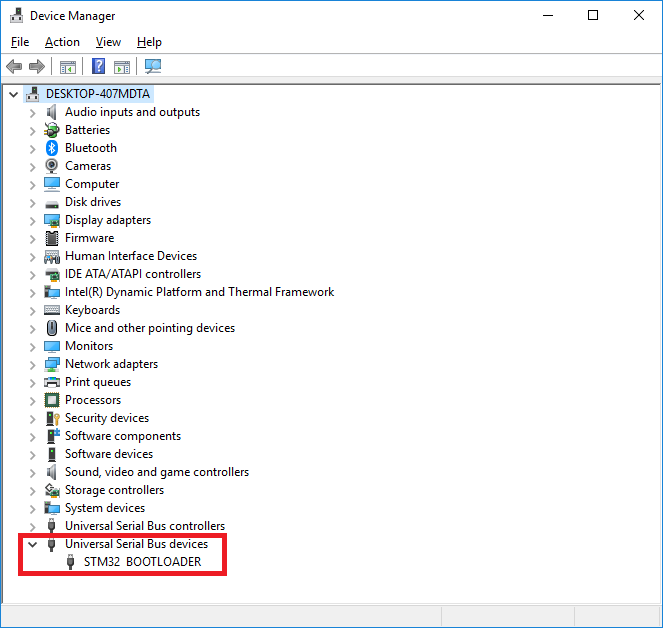663x628 pixels.
Task: Click the Human Interface Devices icon
Action: coord(52,256)
